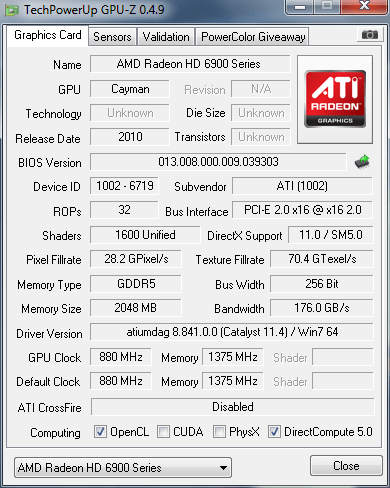Click the camera screenshot icon
390x488 pixels.
[369, 35]
